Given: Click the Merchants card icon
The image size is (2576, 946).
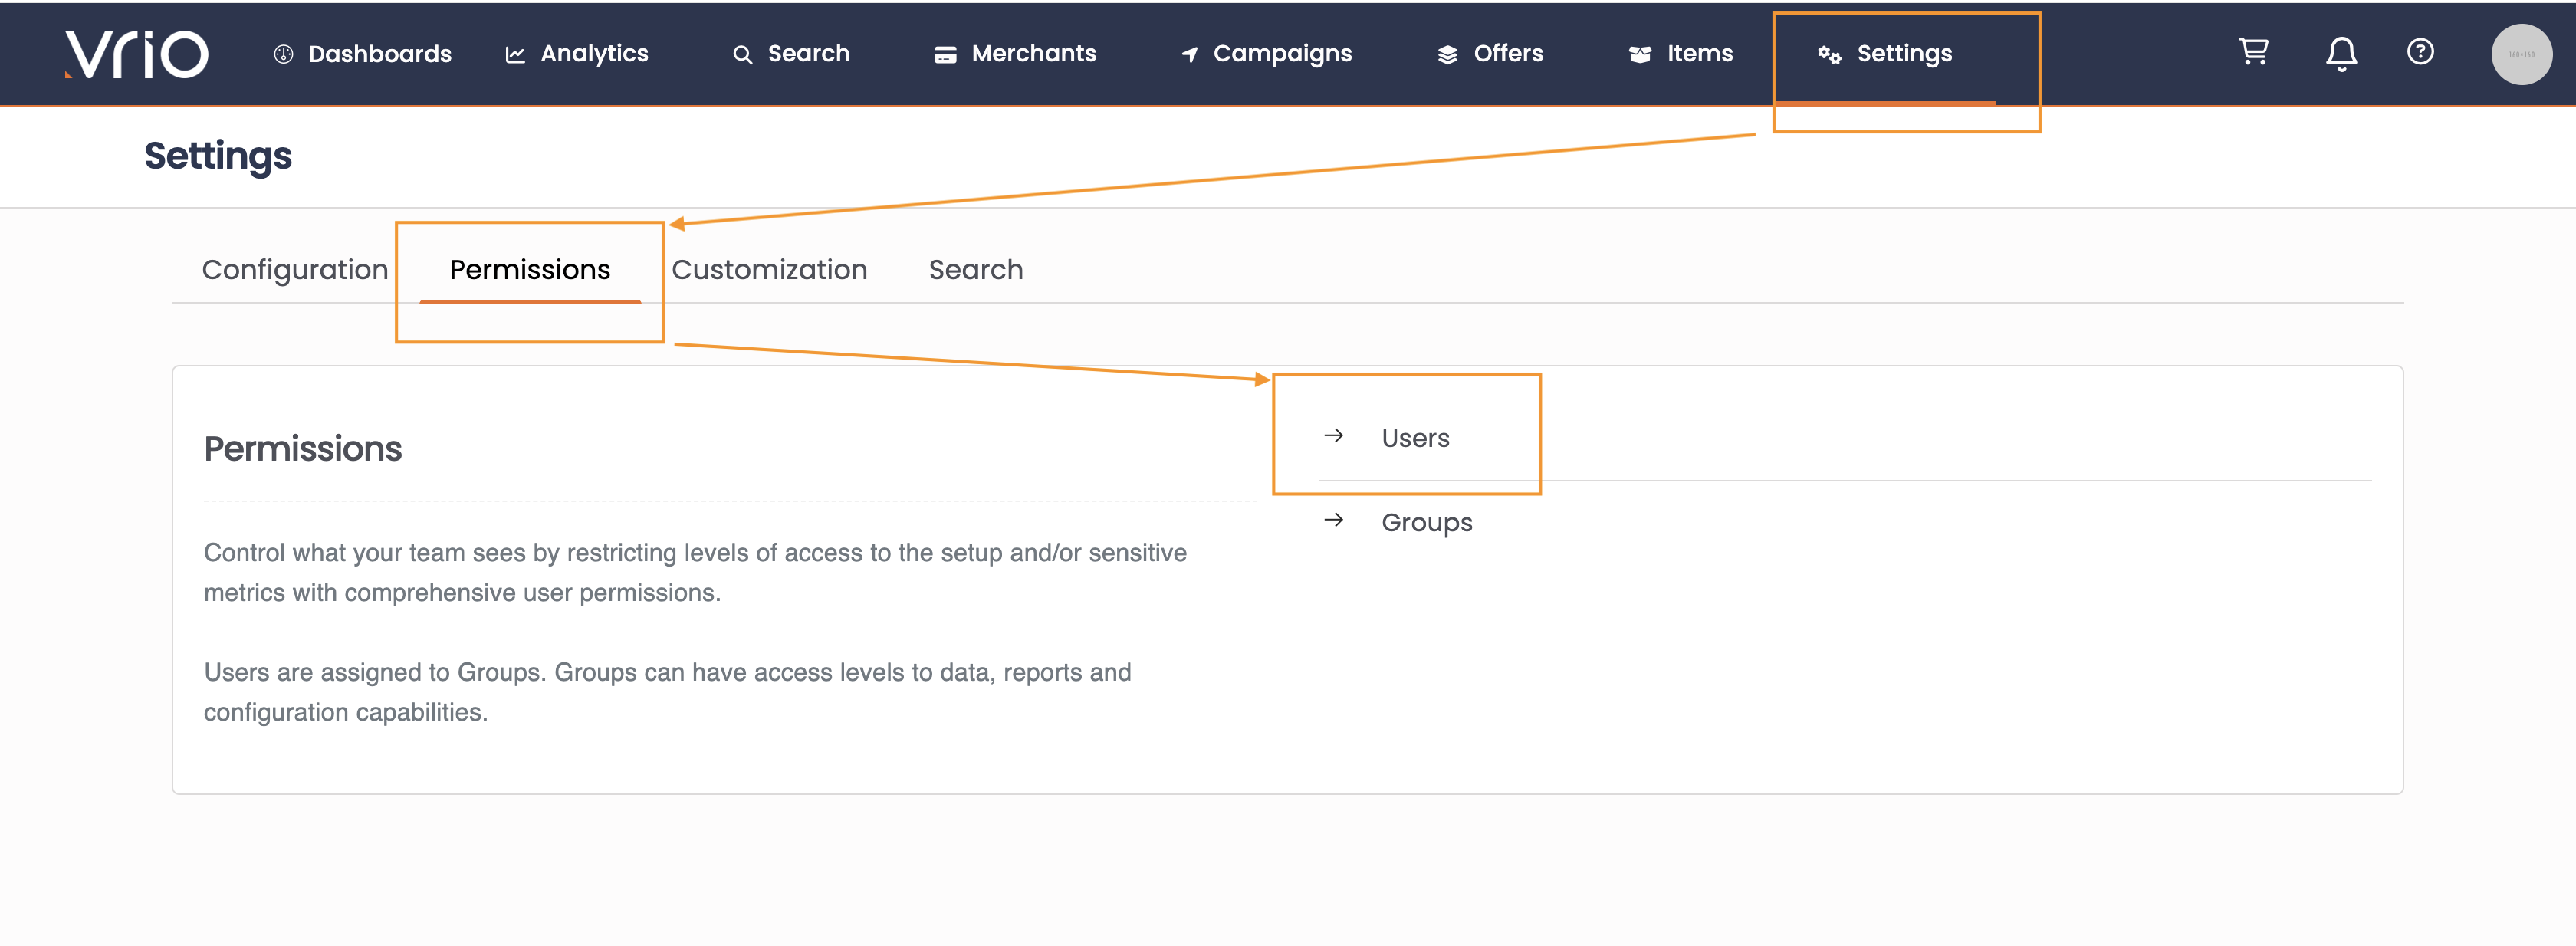Looking at the screenshot, I should pos(945,55).
